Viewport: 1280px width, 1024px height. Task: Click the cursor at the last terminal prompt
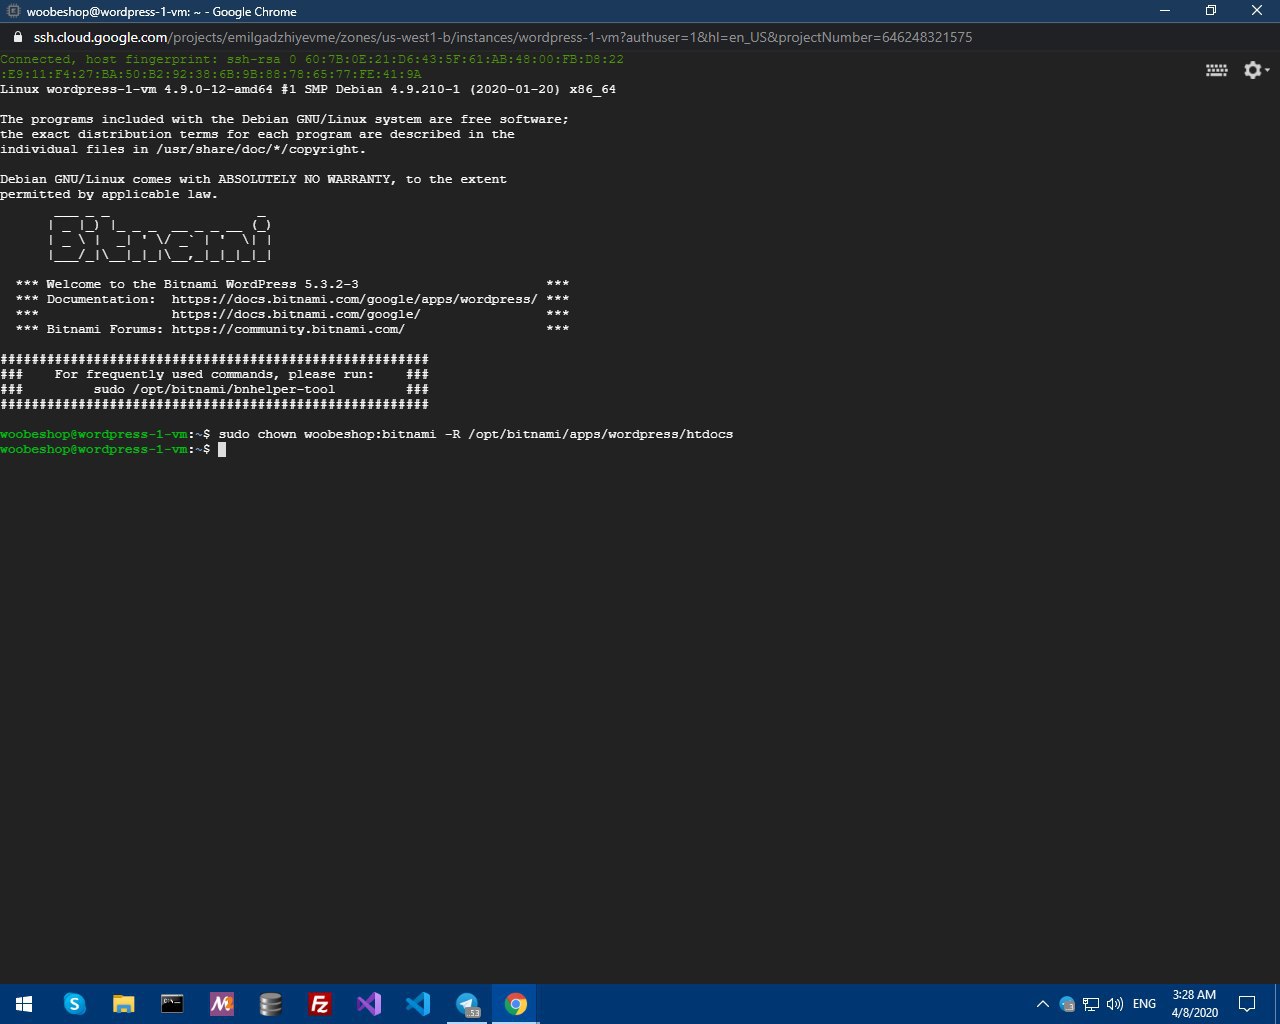(x=222, y=449)
